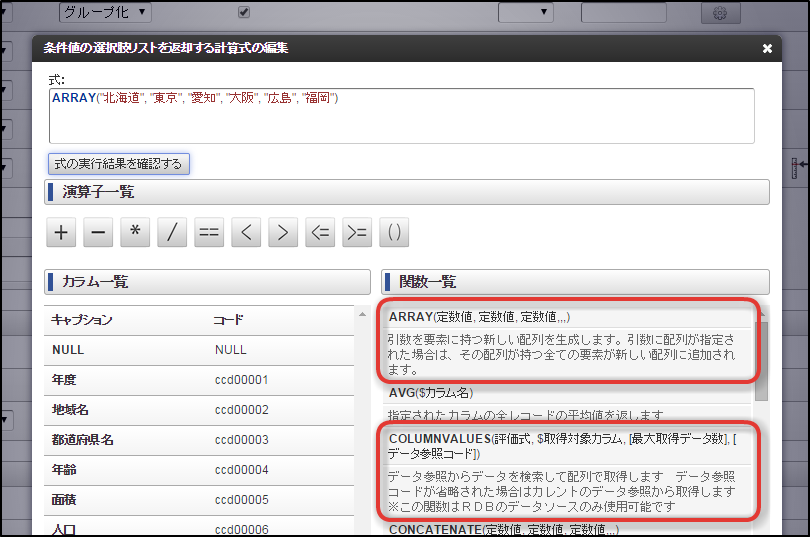Screen dimensions: 810x537
Task: Select the 都道府県名 column row
Action: [199, 440]
